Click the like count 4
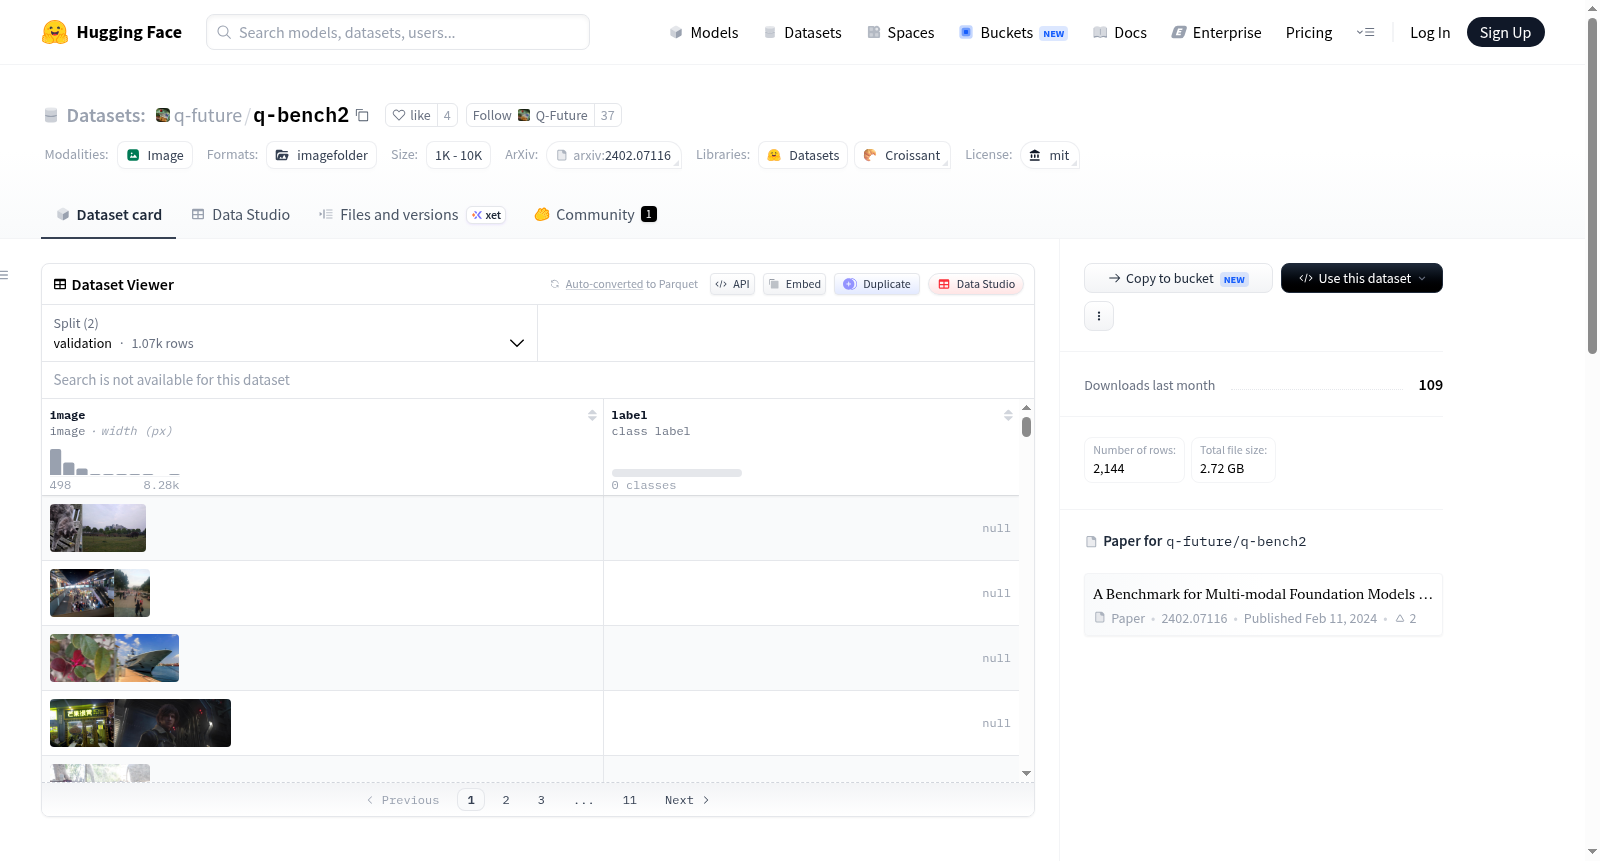The image size is (1600, 861). tap(447, 115)
